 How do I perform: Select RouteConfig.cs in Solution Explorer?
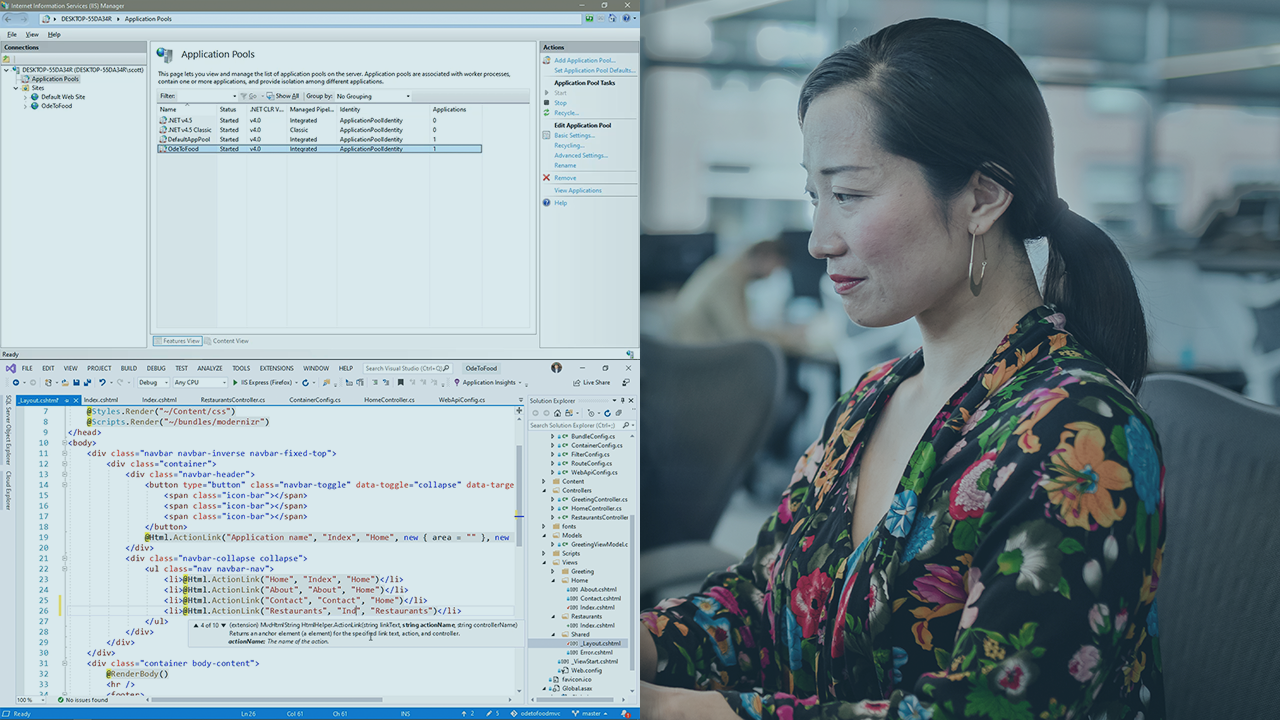click(591, 463)
